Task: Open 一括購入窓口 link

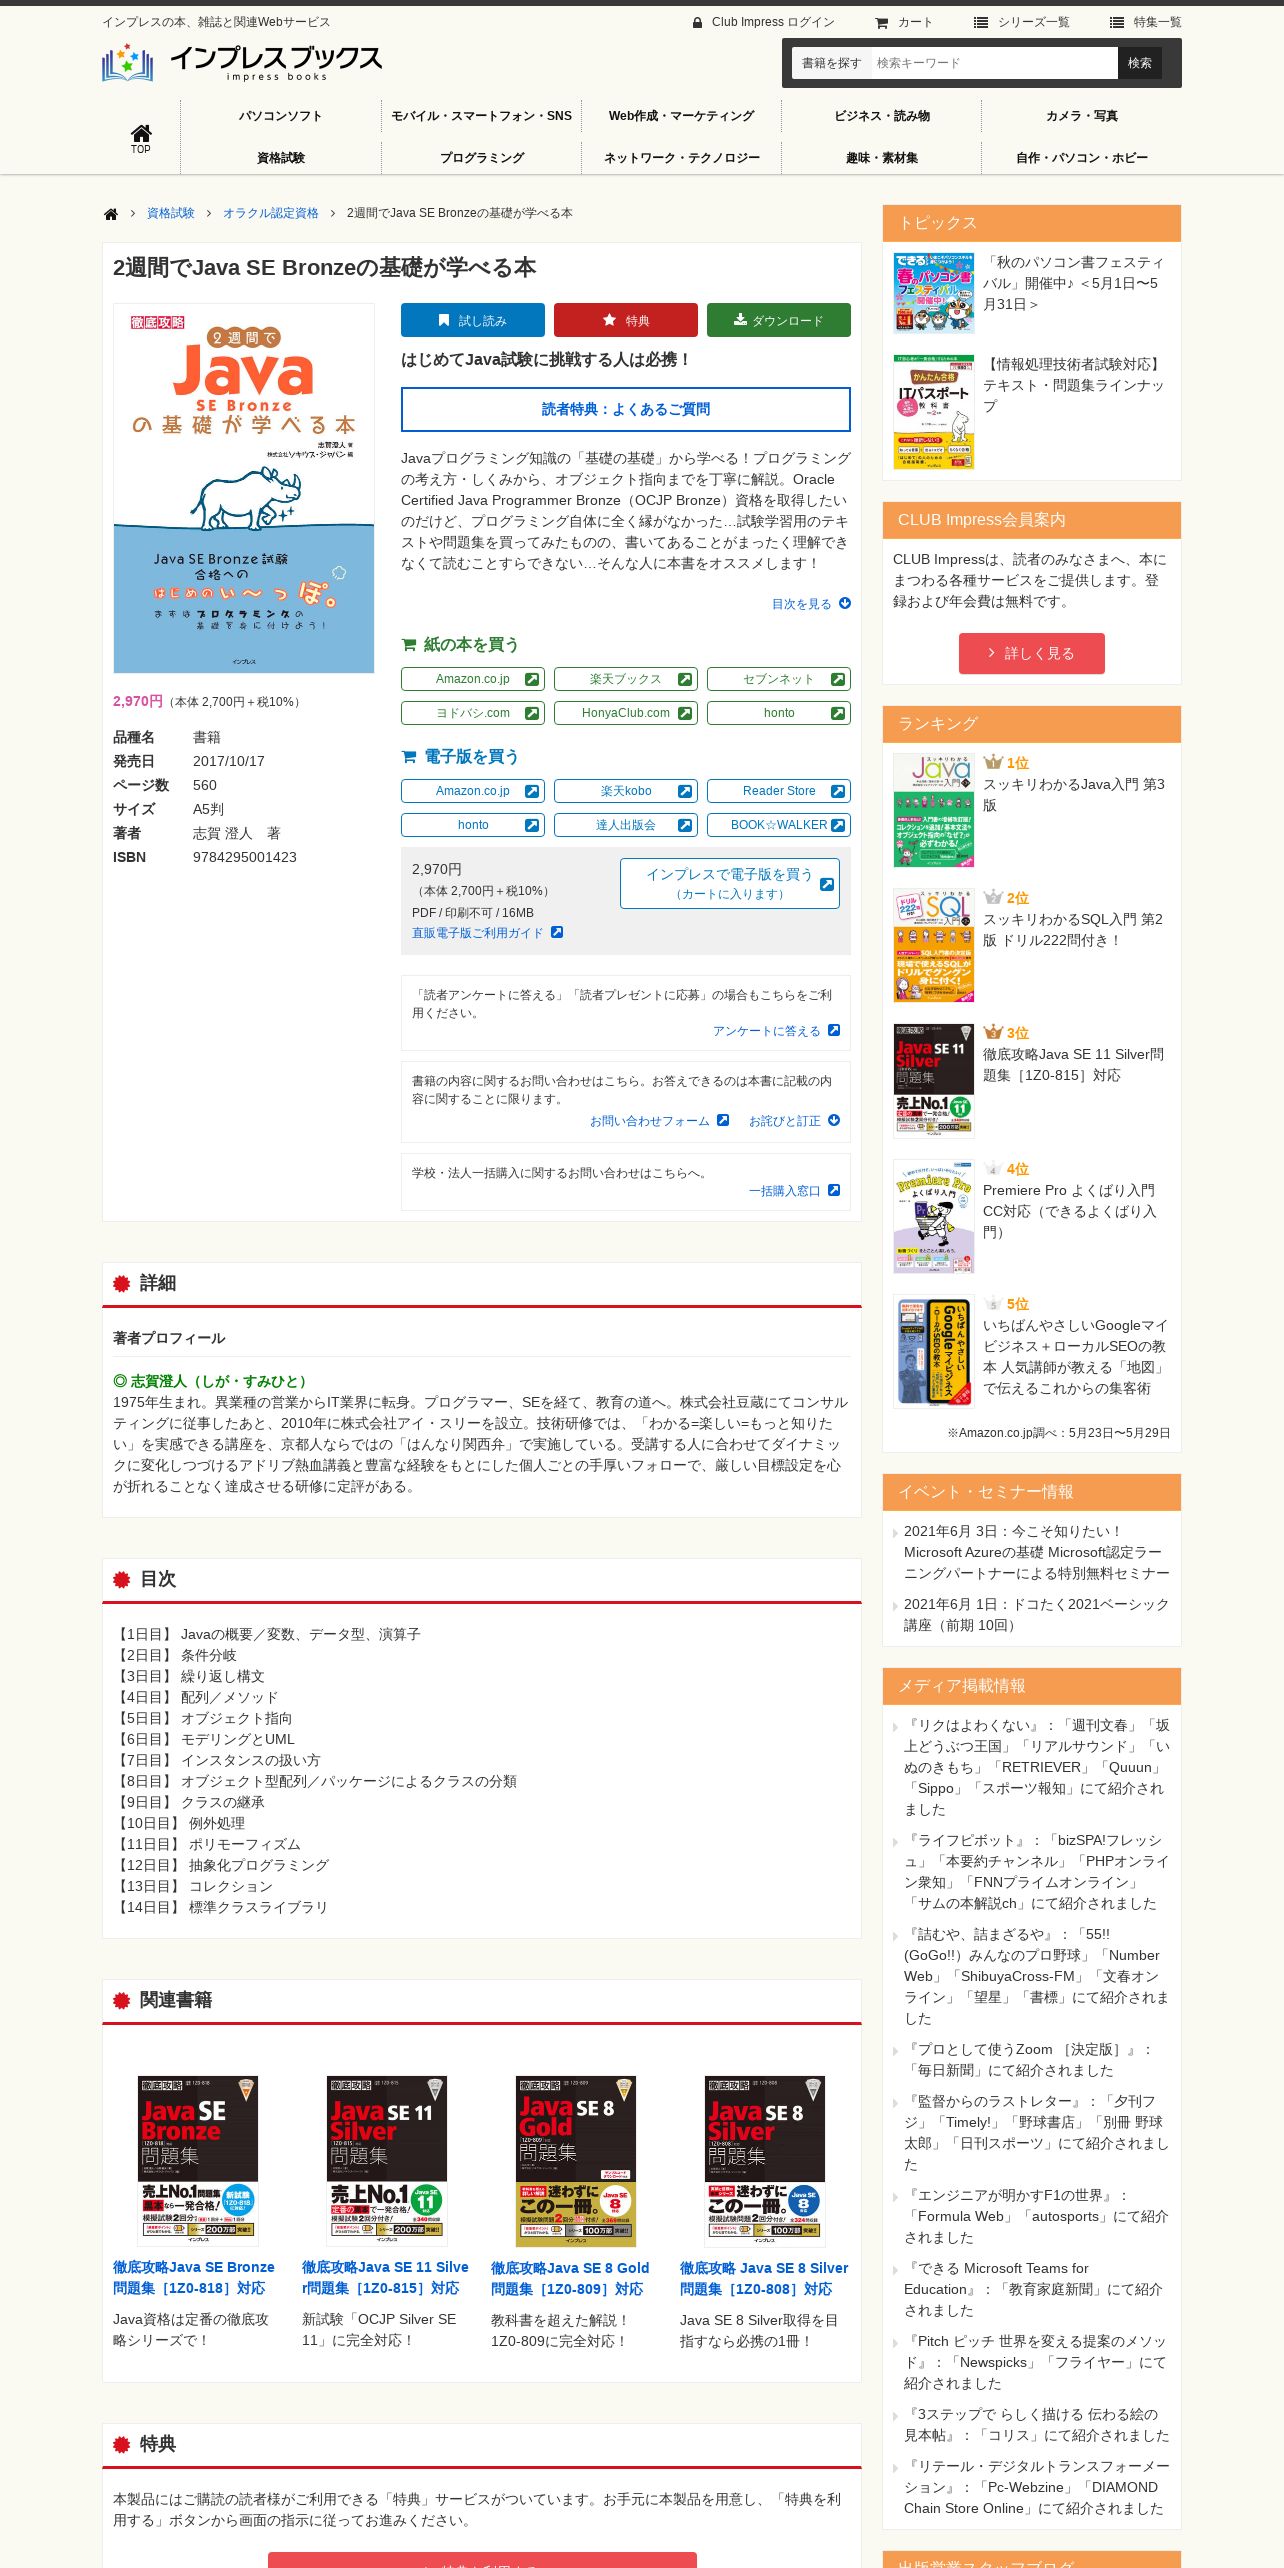Action: coord(794,1191)
